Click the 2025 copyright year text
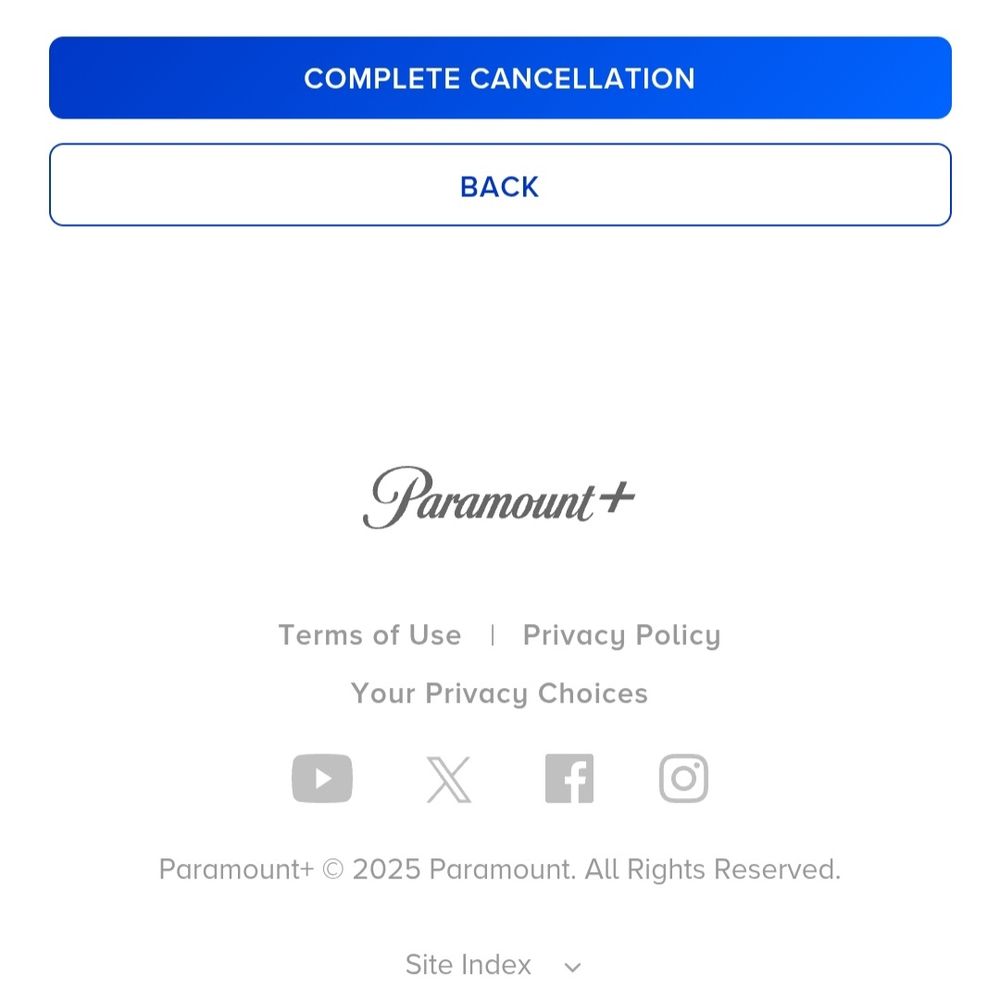The width and height of the screenshot is (1000, 999). 386,870
